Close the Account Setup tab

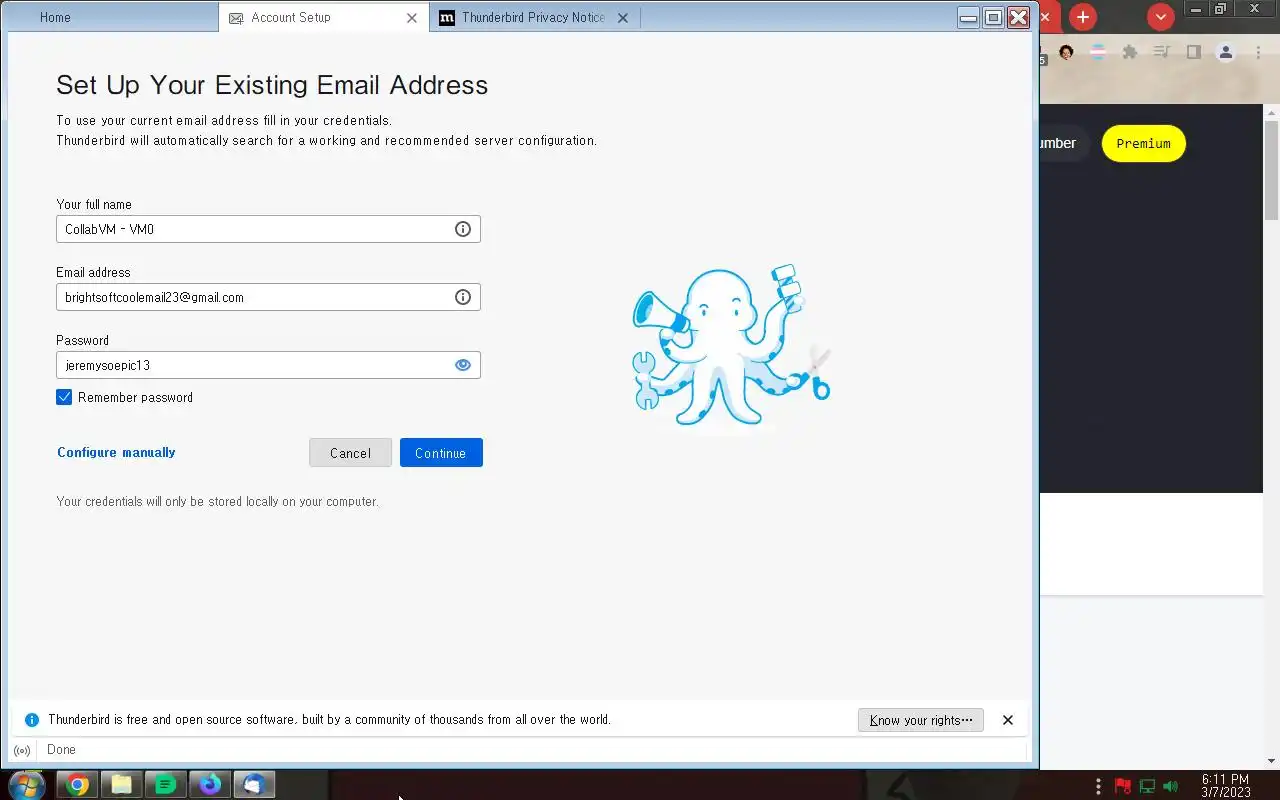412,18
